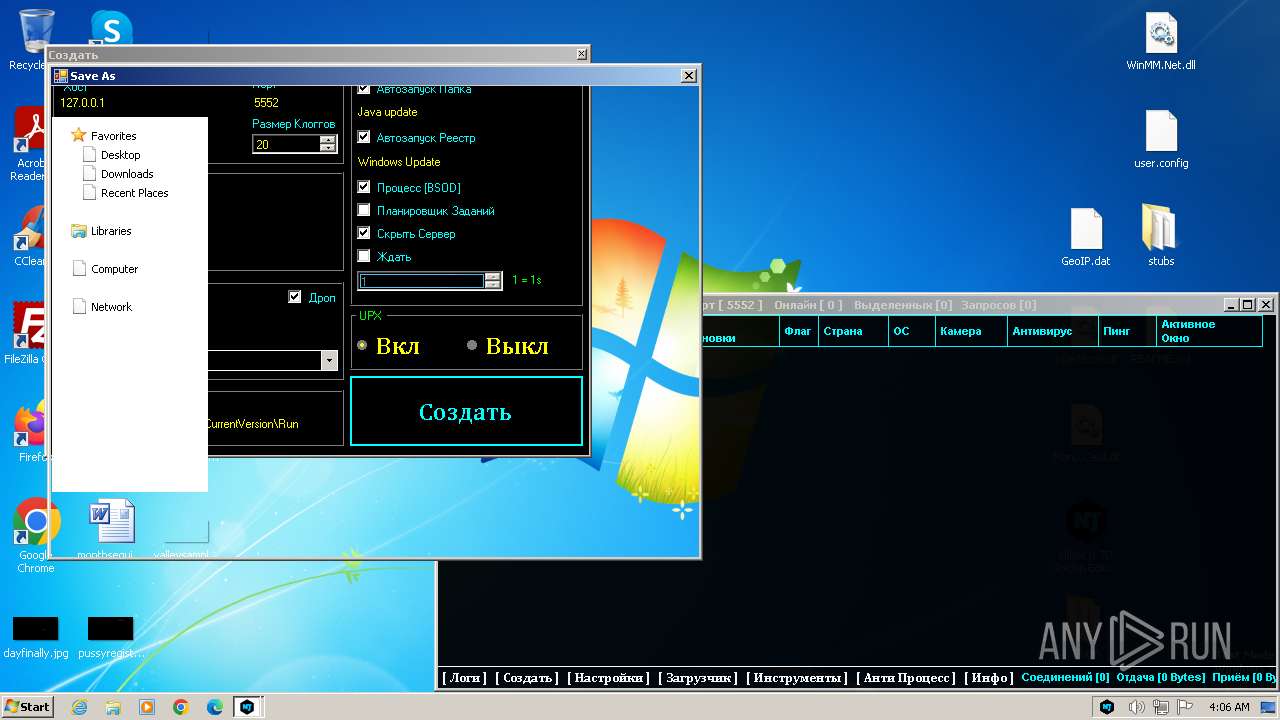Toggle the Автозапуск Папка checkbox
The width and height of the screenshot is (1280, 720).
coord(364,89)
